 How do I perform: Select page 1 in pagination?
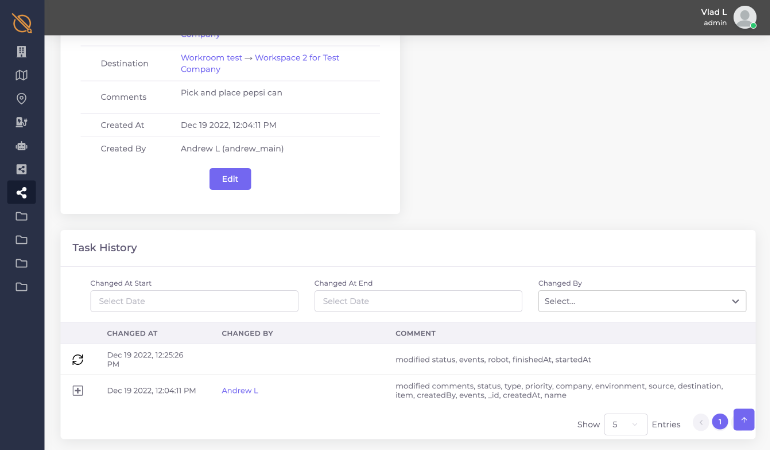pyautogui.click(x=719, y=422)
